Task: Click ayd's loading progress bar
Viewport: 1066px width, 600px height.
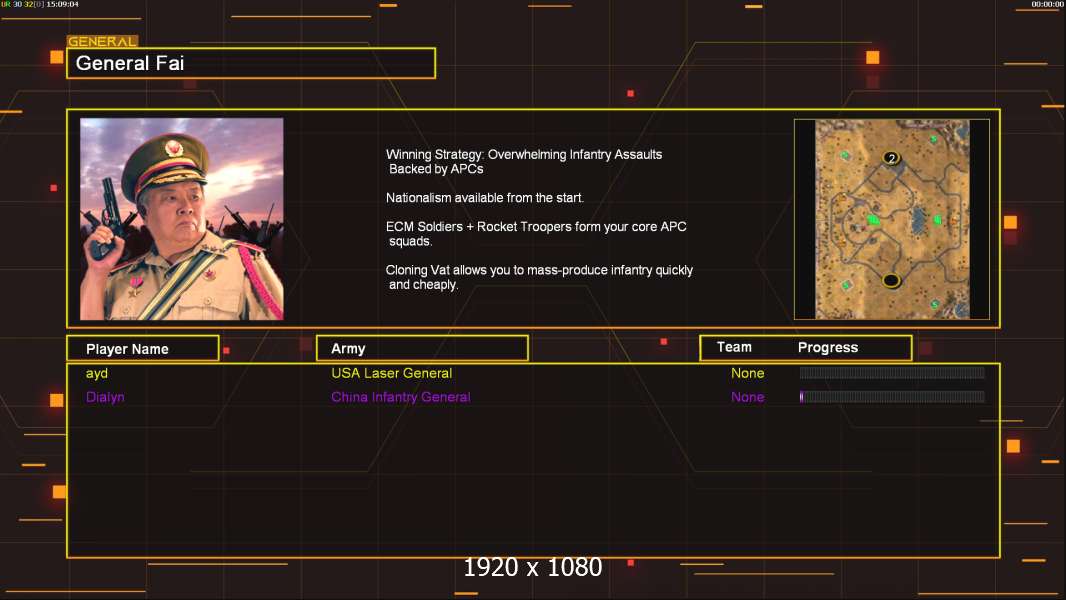Action: pyautogui.click(x=892, y=372)
